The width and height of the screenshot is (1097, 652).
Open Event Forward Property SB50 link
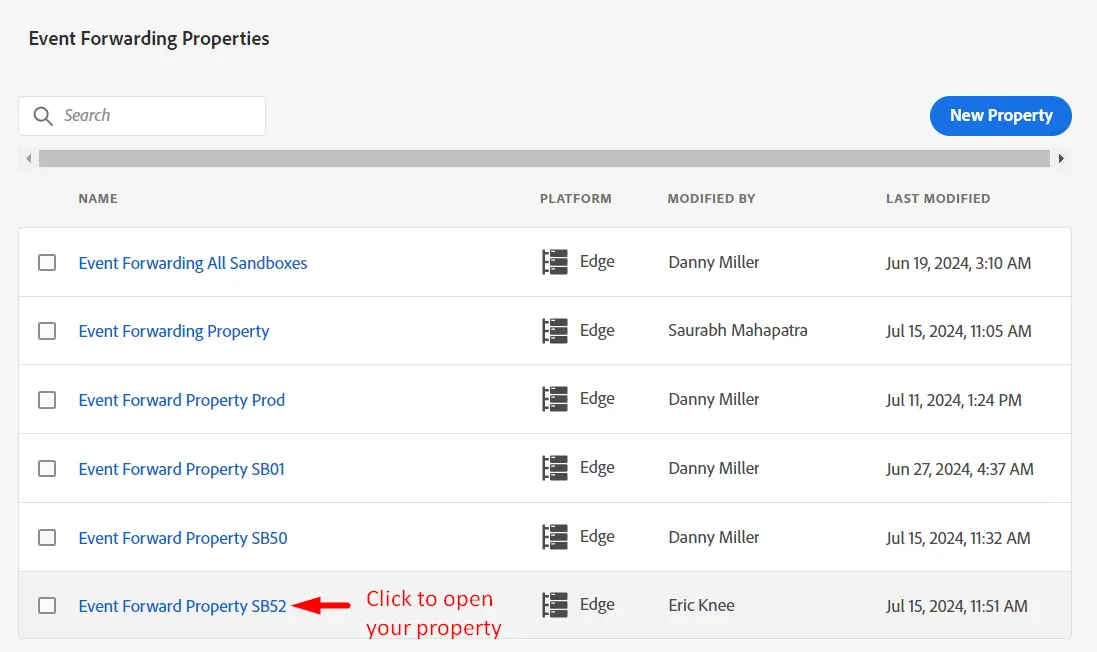pyautogui.click(x=183, y=538)
